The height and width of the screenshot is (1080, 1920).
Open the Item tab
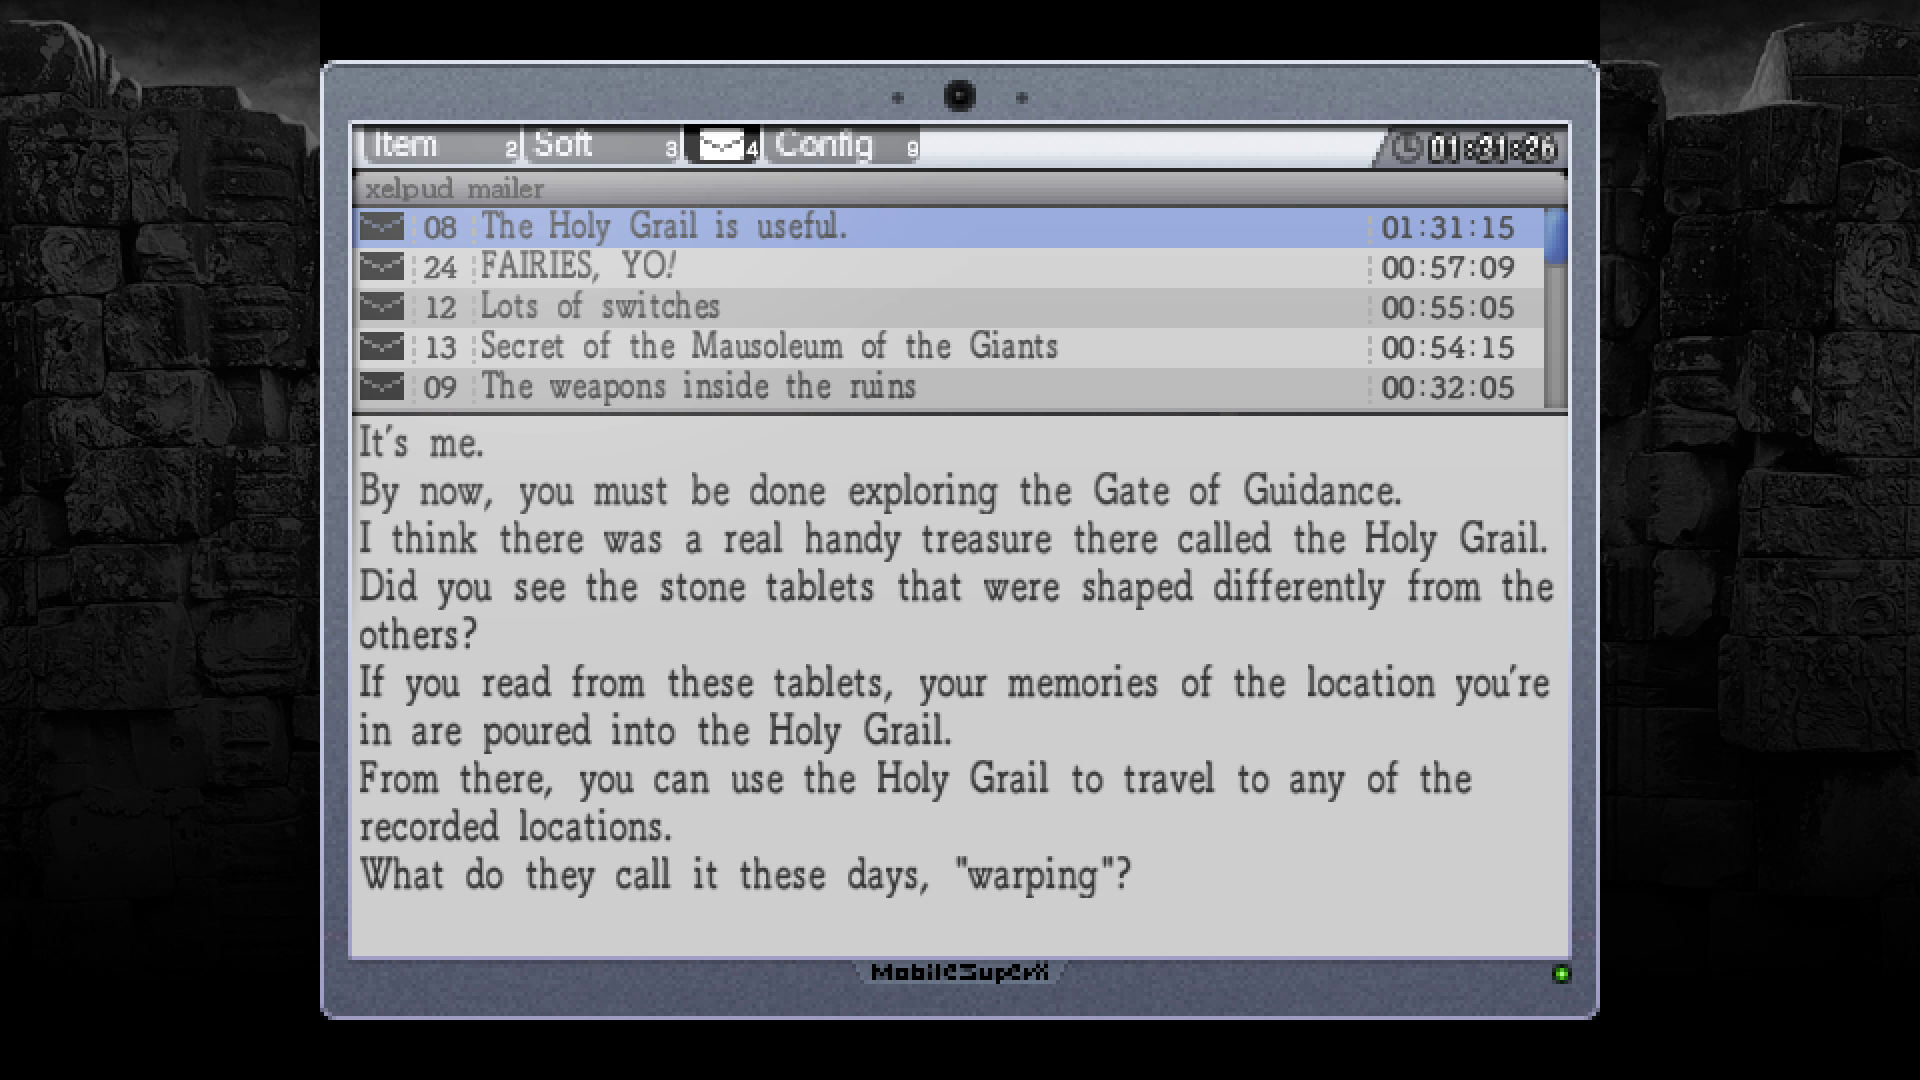[407, 146]
